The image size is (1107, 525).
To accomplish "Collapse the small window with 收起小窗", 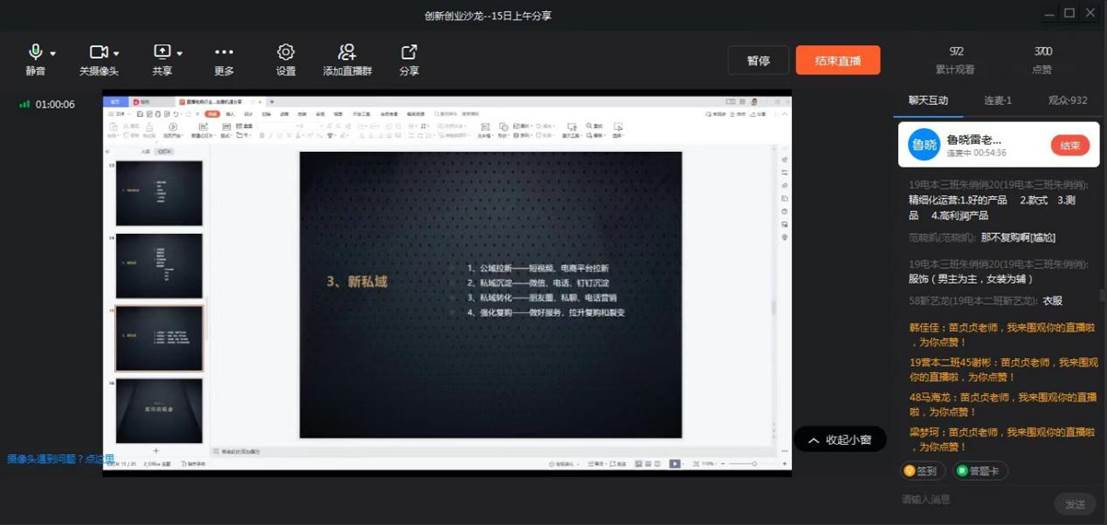I will click(x=840, y=440).
